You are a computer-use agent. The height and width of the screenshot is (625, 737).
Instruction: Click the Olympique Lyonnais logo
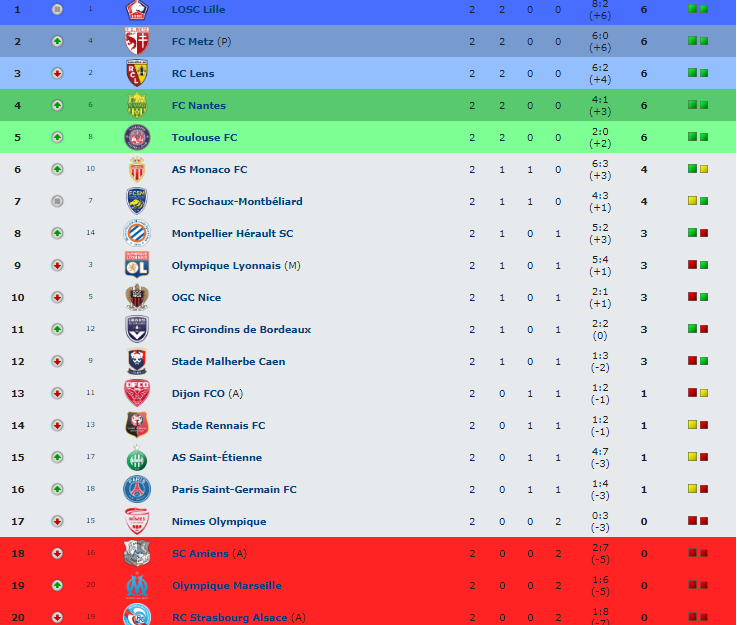pyautogui.click(x=137, y=265)
